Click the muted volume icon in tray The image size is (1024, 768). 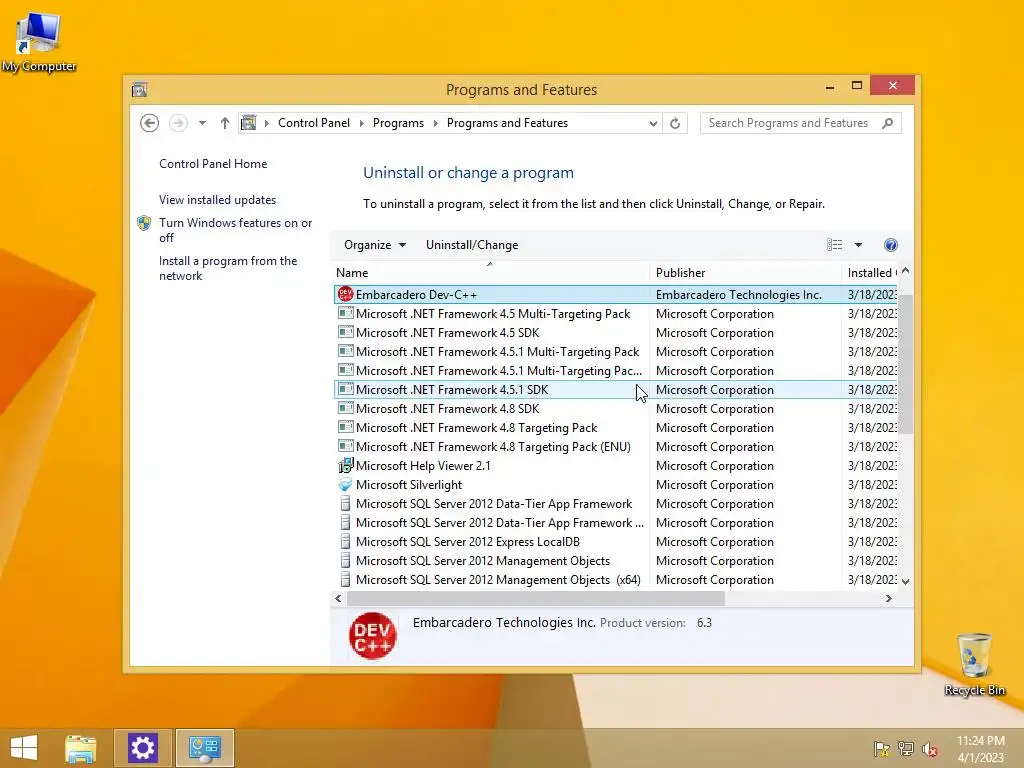pyautogui.click(x=930, y=749)
